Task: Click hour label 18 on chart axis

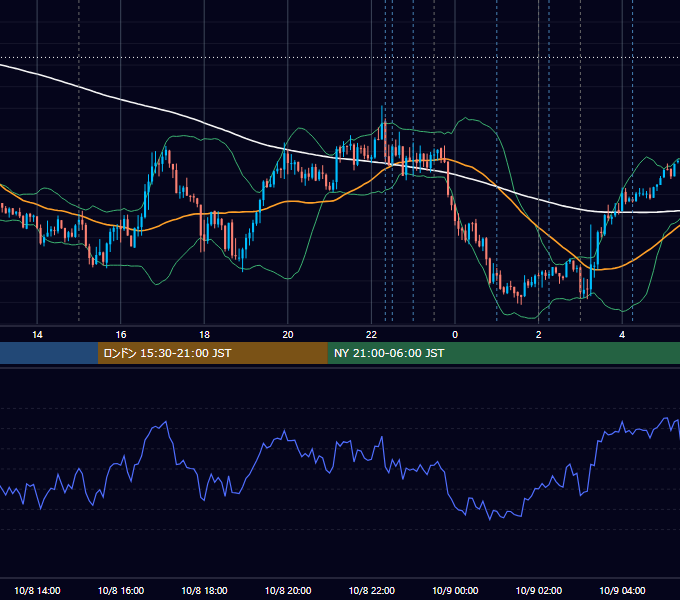Action: [x=204, y=335]
